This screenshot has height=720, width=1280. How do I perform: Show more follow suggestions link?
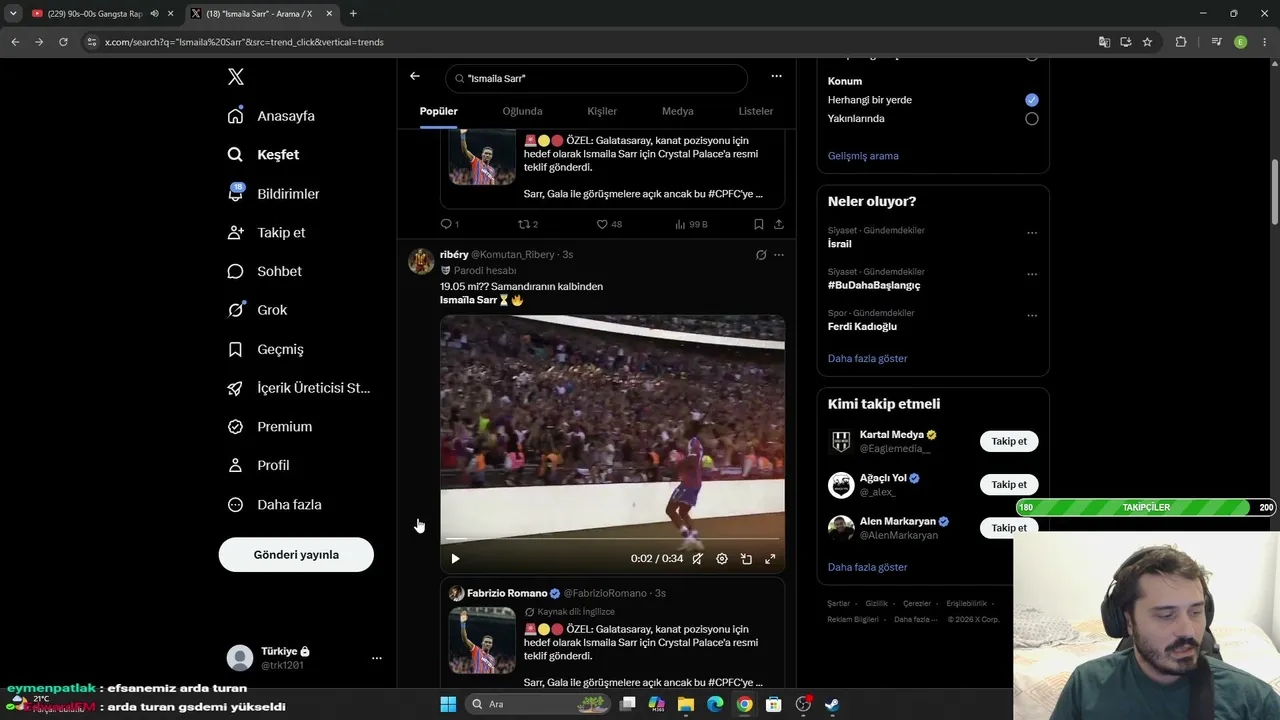(x=867, y=567)
